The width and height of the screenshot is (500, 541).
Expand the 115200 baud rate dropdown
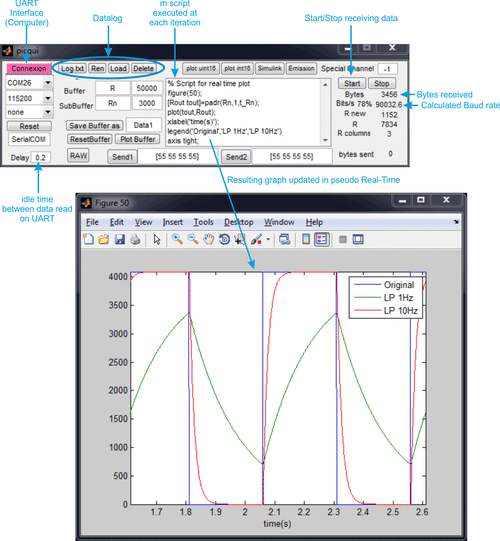click(48, 98)
